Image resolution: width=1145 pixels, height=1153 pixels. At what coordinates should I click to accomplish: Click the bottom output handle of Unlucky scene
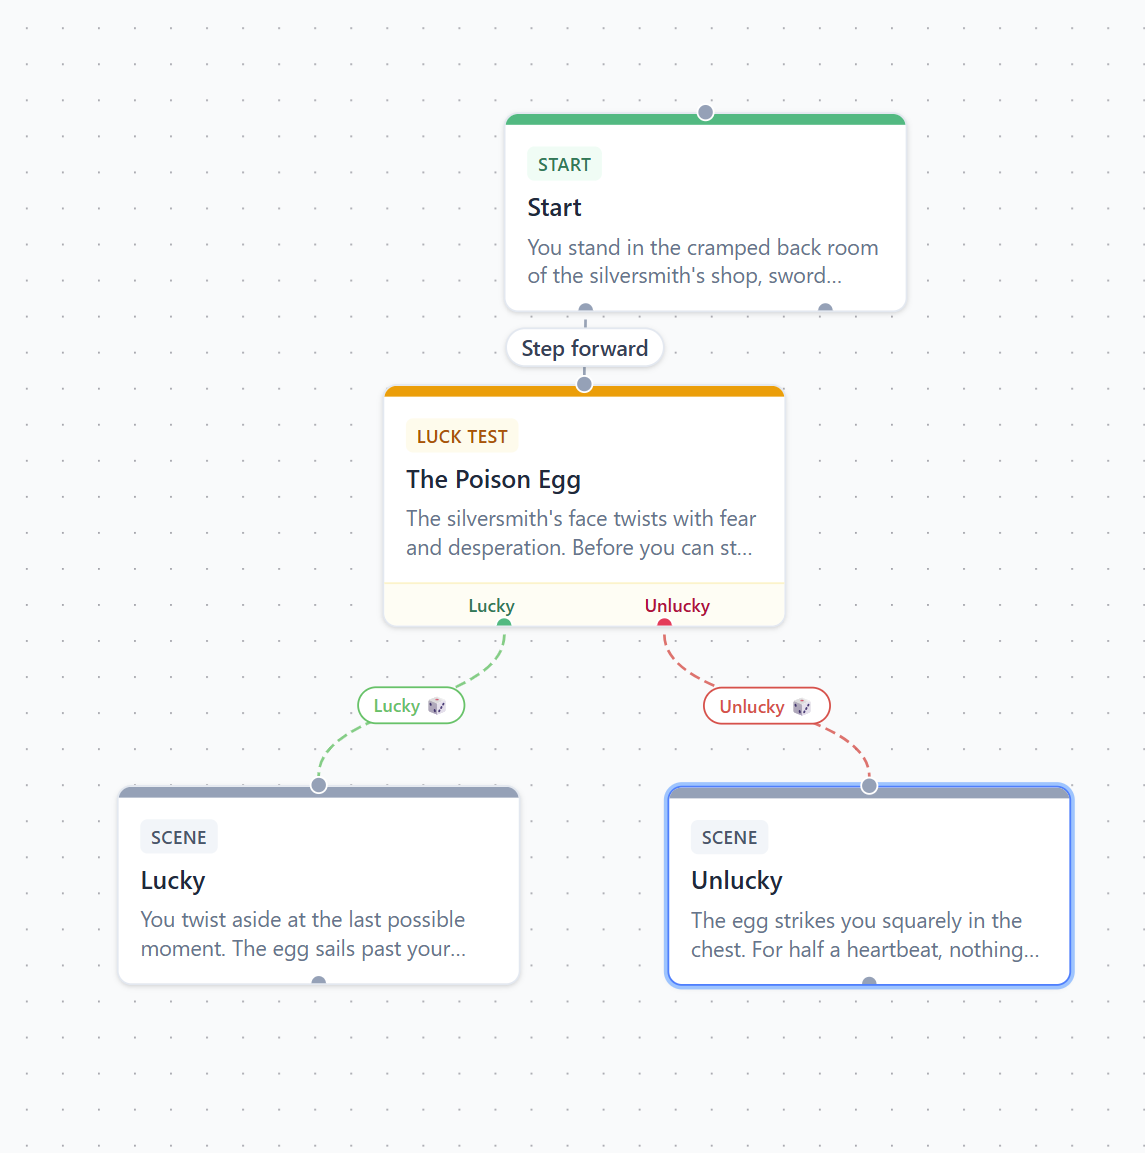[868, 982]
